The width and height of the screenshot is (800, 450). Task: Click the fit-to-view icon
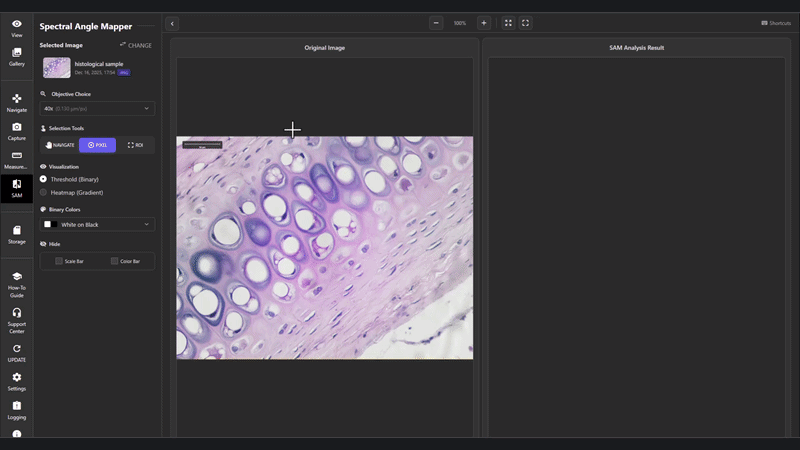[x=508, y=23]
